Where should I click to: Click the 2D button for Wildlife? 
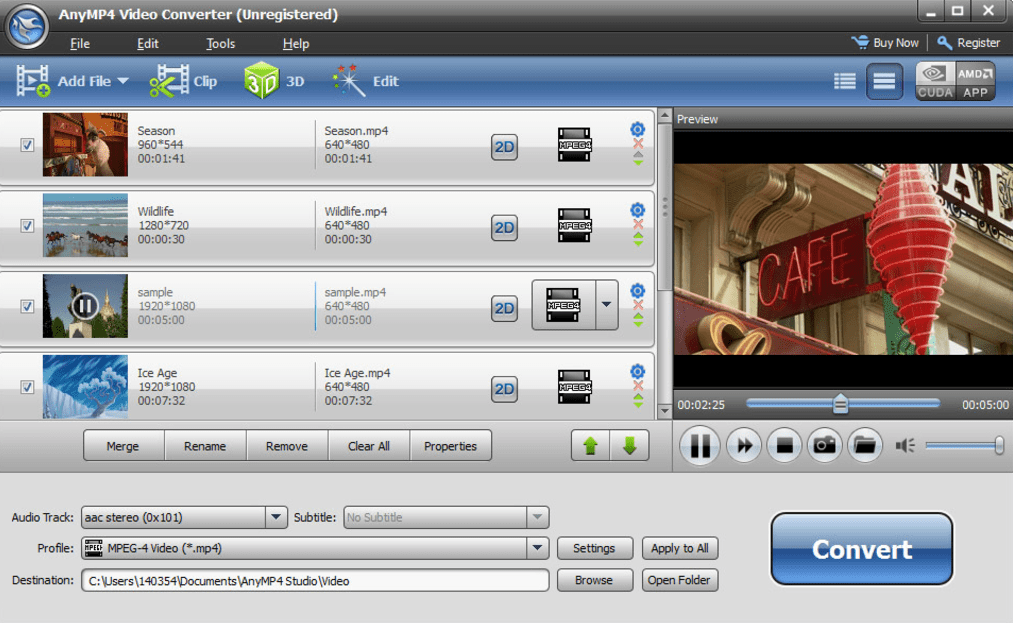pos(505,228)
